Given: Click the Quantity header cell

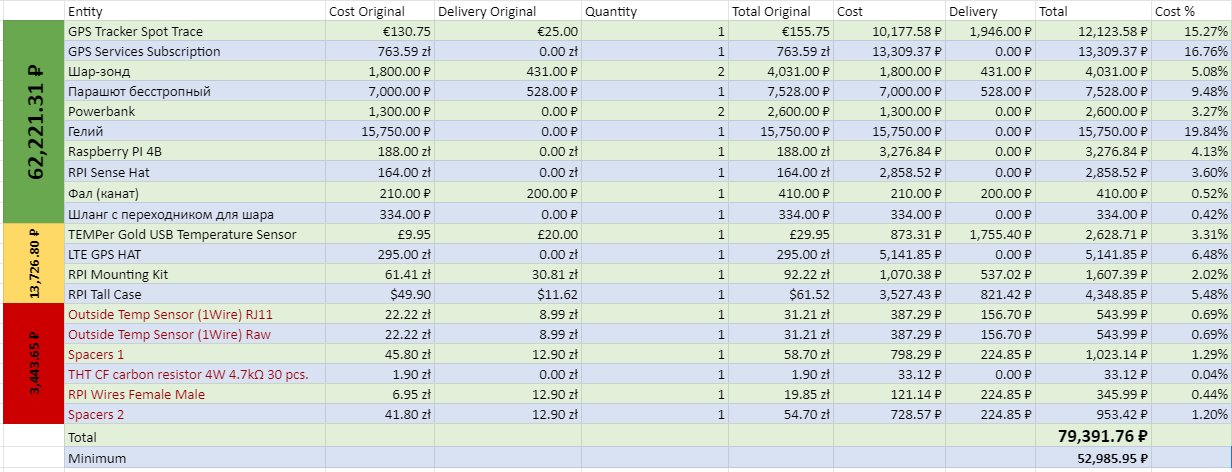Looking at the screenshot, I should point(654,11).
